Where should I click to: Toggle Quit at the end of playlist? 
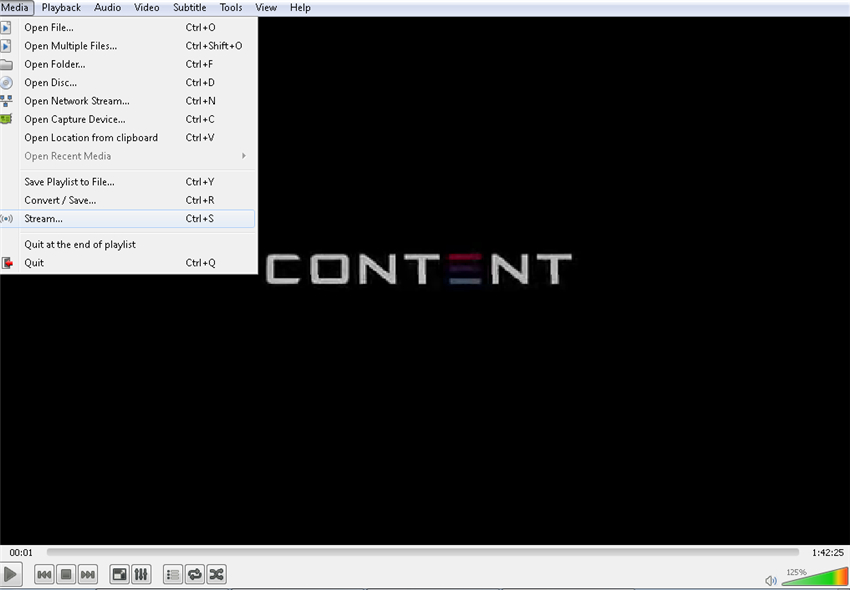pos(128,245)
